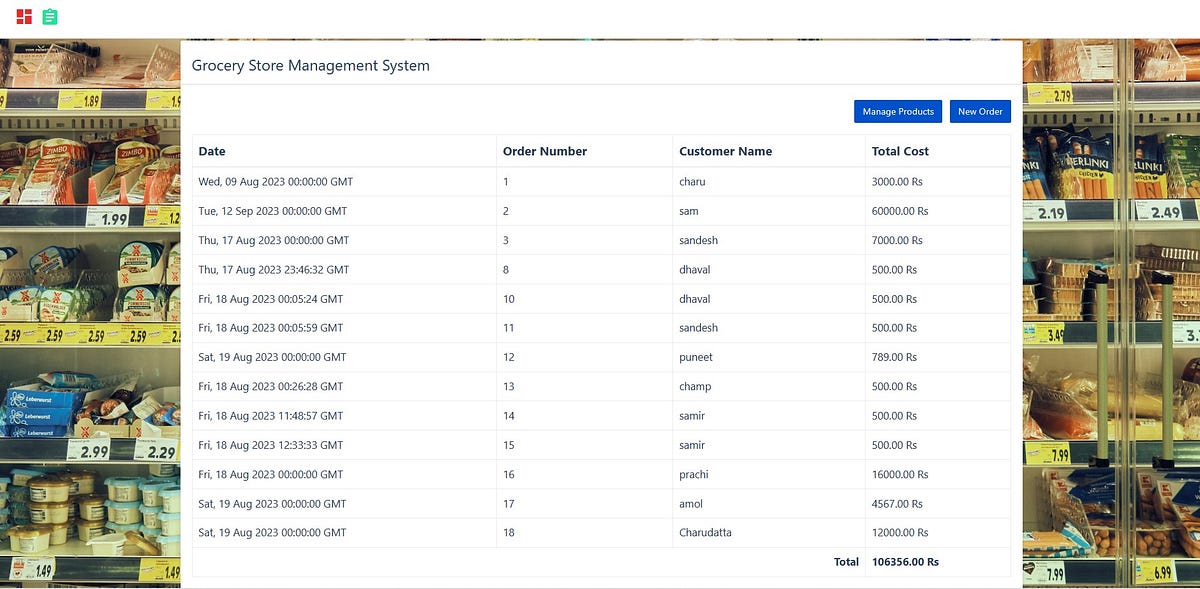Click order number 14 for samir
Viewport: 1200px width, 589px height.
[x=600, y=415]
